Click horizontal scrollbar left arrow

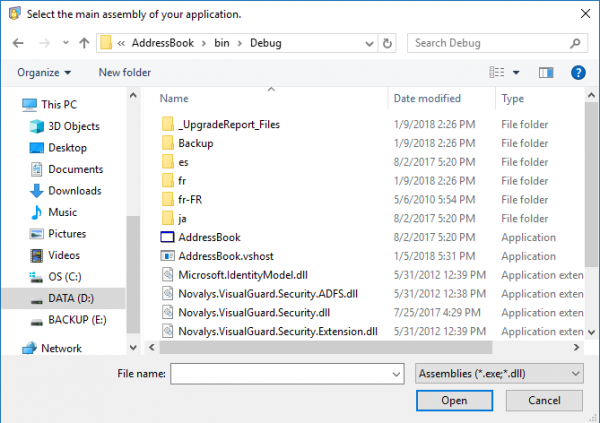tap(152, 347)
